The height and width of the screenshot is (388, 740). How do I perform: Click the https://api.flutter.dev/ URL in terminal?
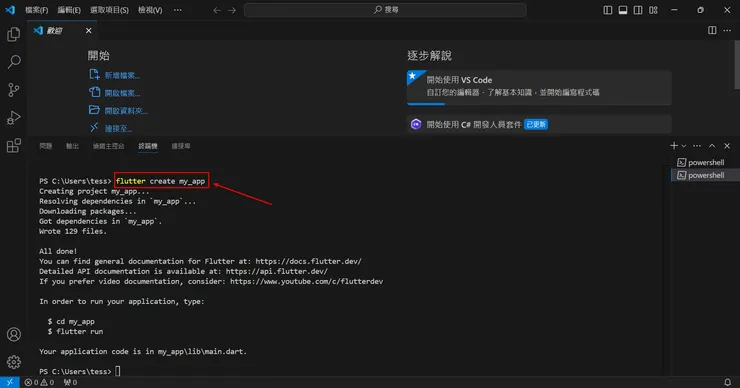click(277, 271)
